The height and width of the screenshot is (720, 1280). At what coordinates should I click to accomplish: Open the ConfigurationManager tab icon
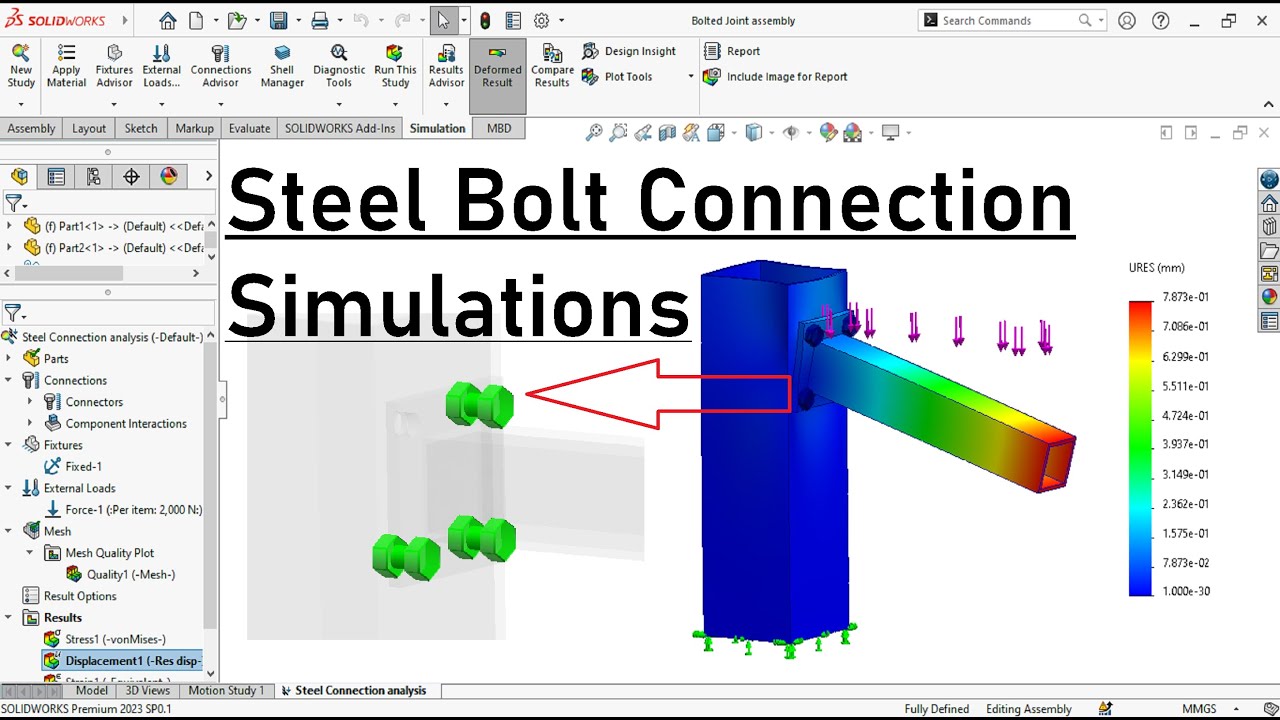pyautogui.click(x=93, y=176)
